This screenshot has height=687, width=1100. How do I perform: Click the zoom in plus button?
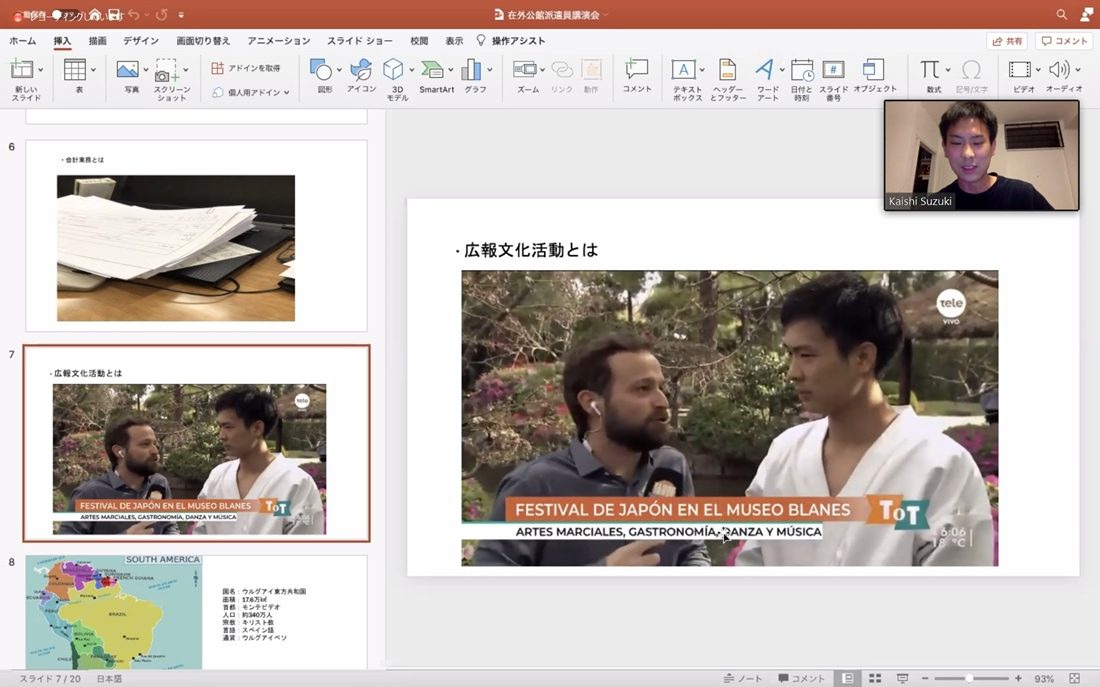[1019, 679]
